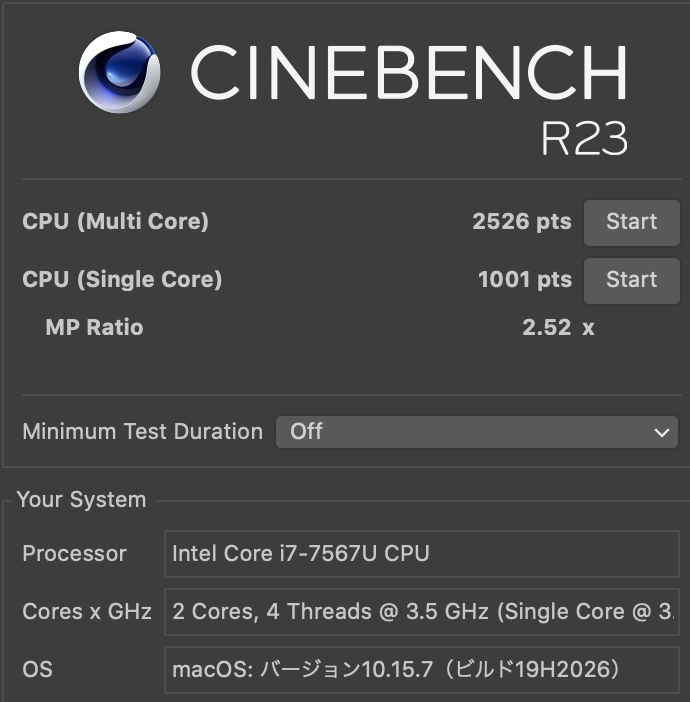Click the 2526 pts multi core score

click(521, 222)
